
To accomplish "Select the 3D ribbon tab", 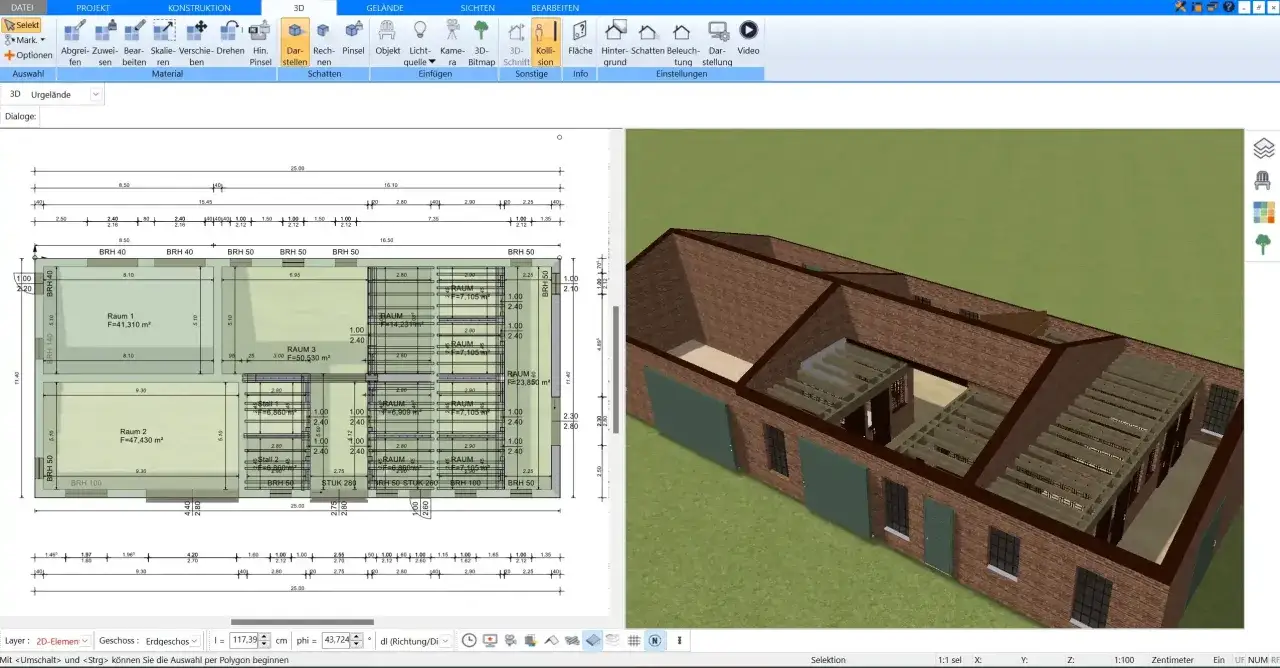I will [299, 7].
